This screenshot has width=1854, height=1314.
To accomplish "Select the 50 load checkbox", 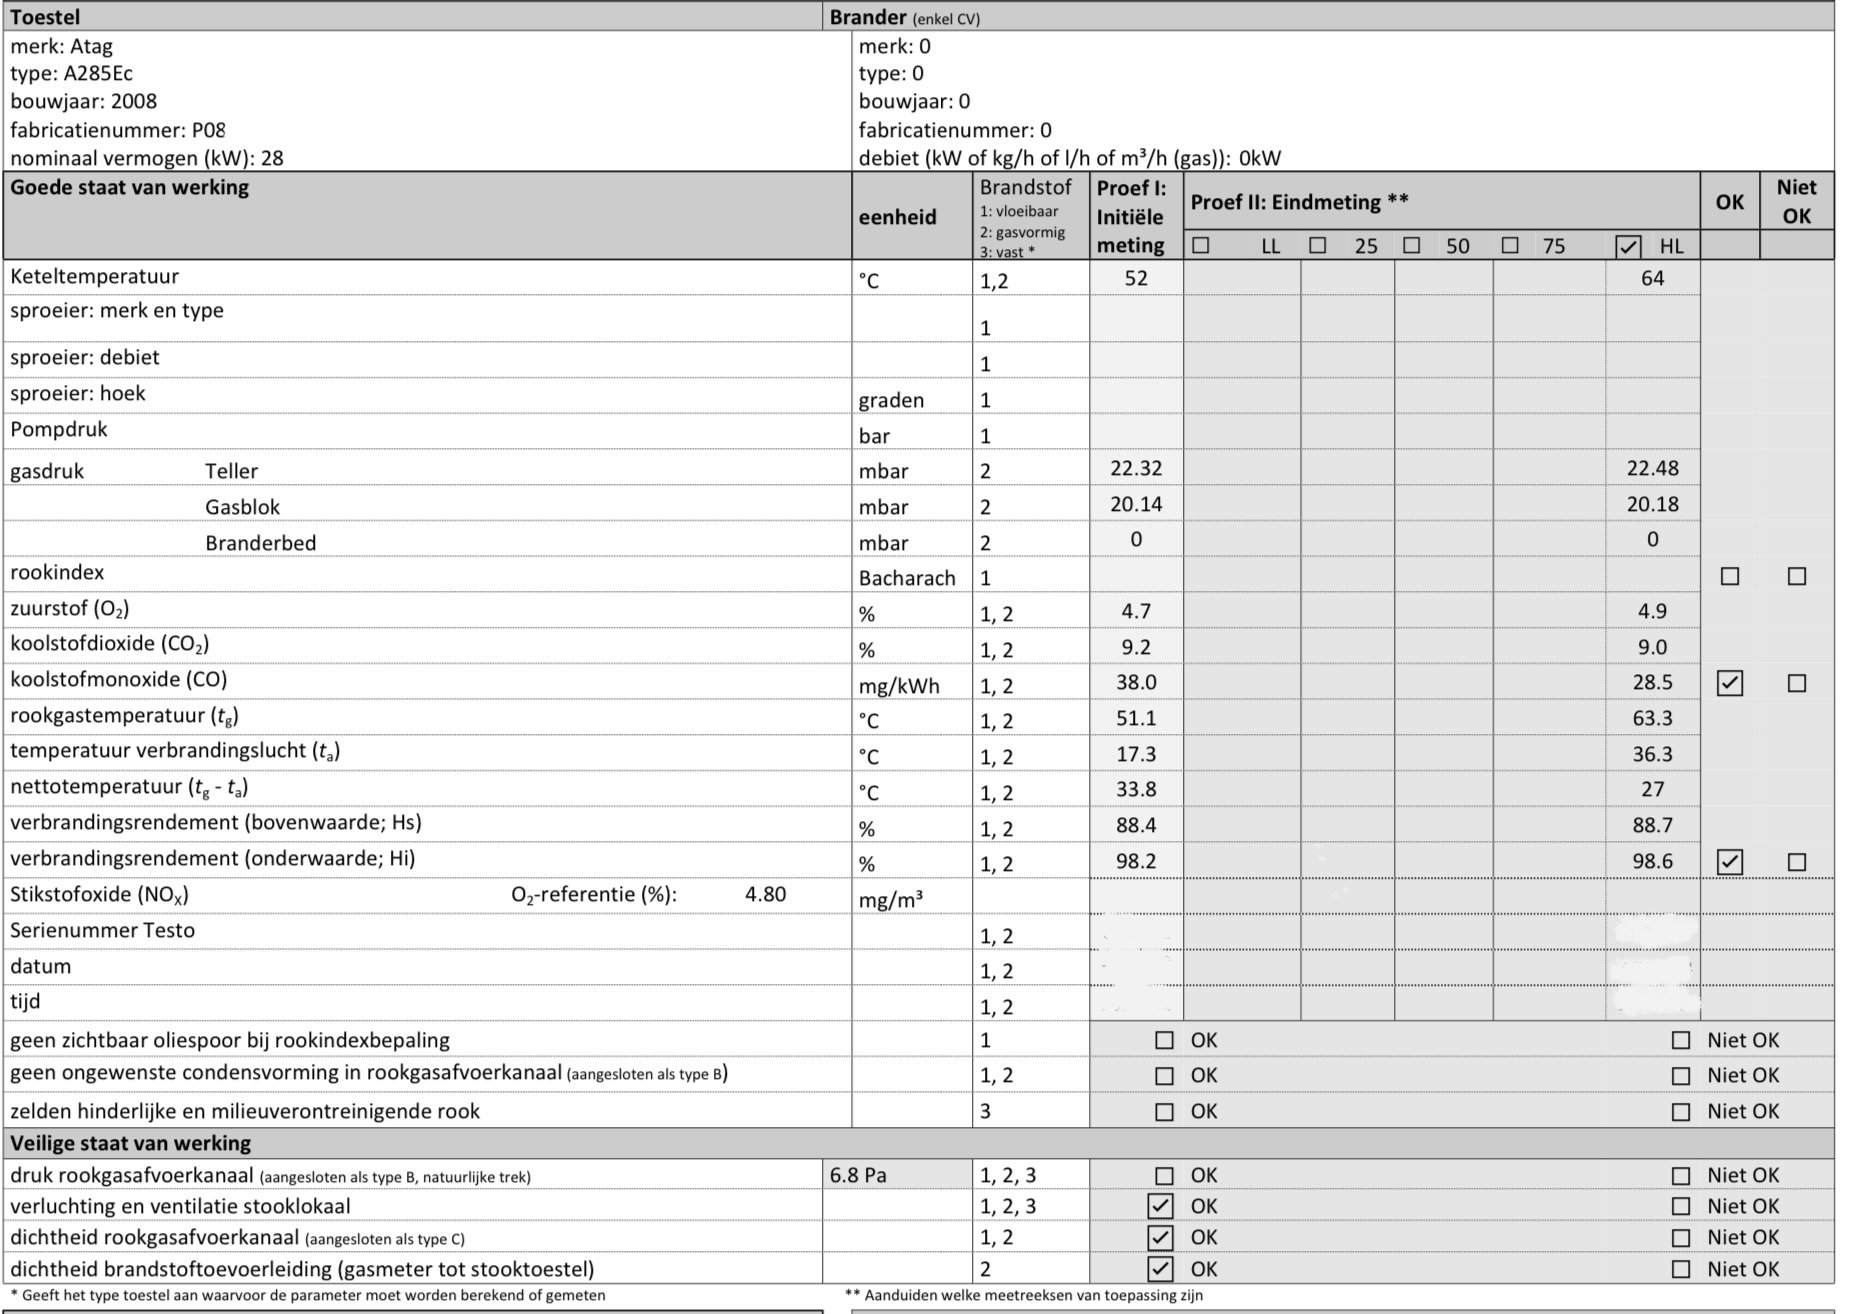I will coord(1412,246).
